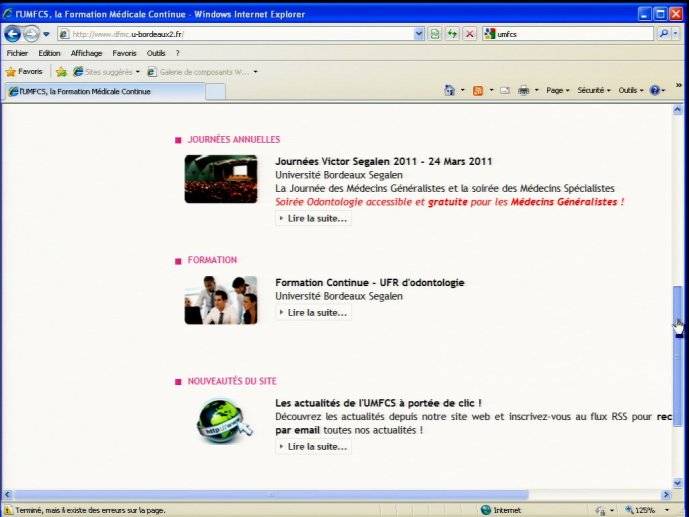Open 'Formation Continue - UFR d'odontologie' heading

click(370, 282)
